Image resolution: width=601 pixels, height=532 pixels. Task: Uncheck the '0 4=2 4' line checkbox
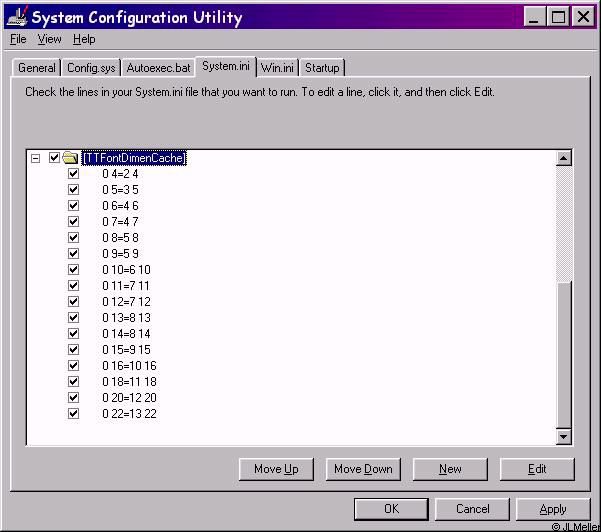(73, 174)
